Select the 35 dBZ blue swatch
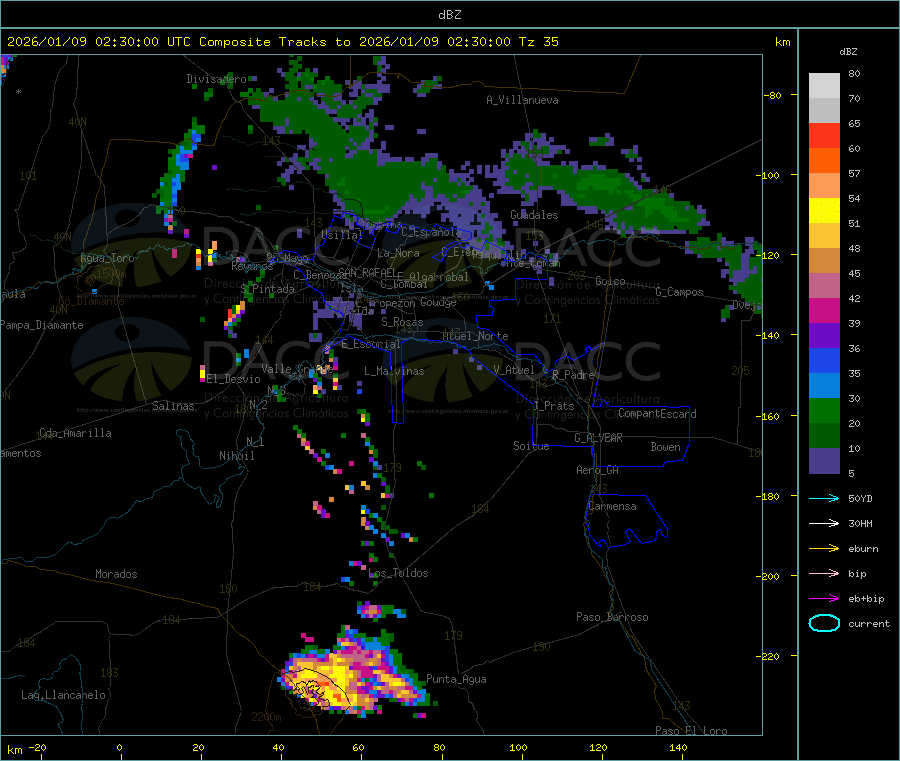The height and width of the screenshot is (761, 900). click(824, 360)
